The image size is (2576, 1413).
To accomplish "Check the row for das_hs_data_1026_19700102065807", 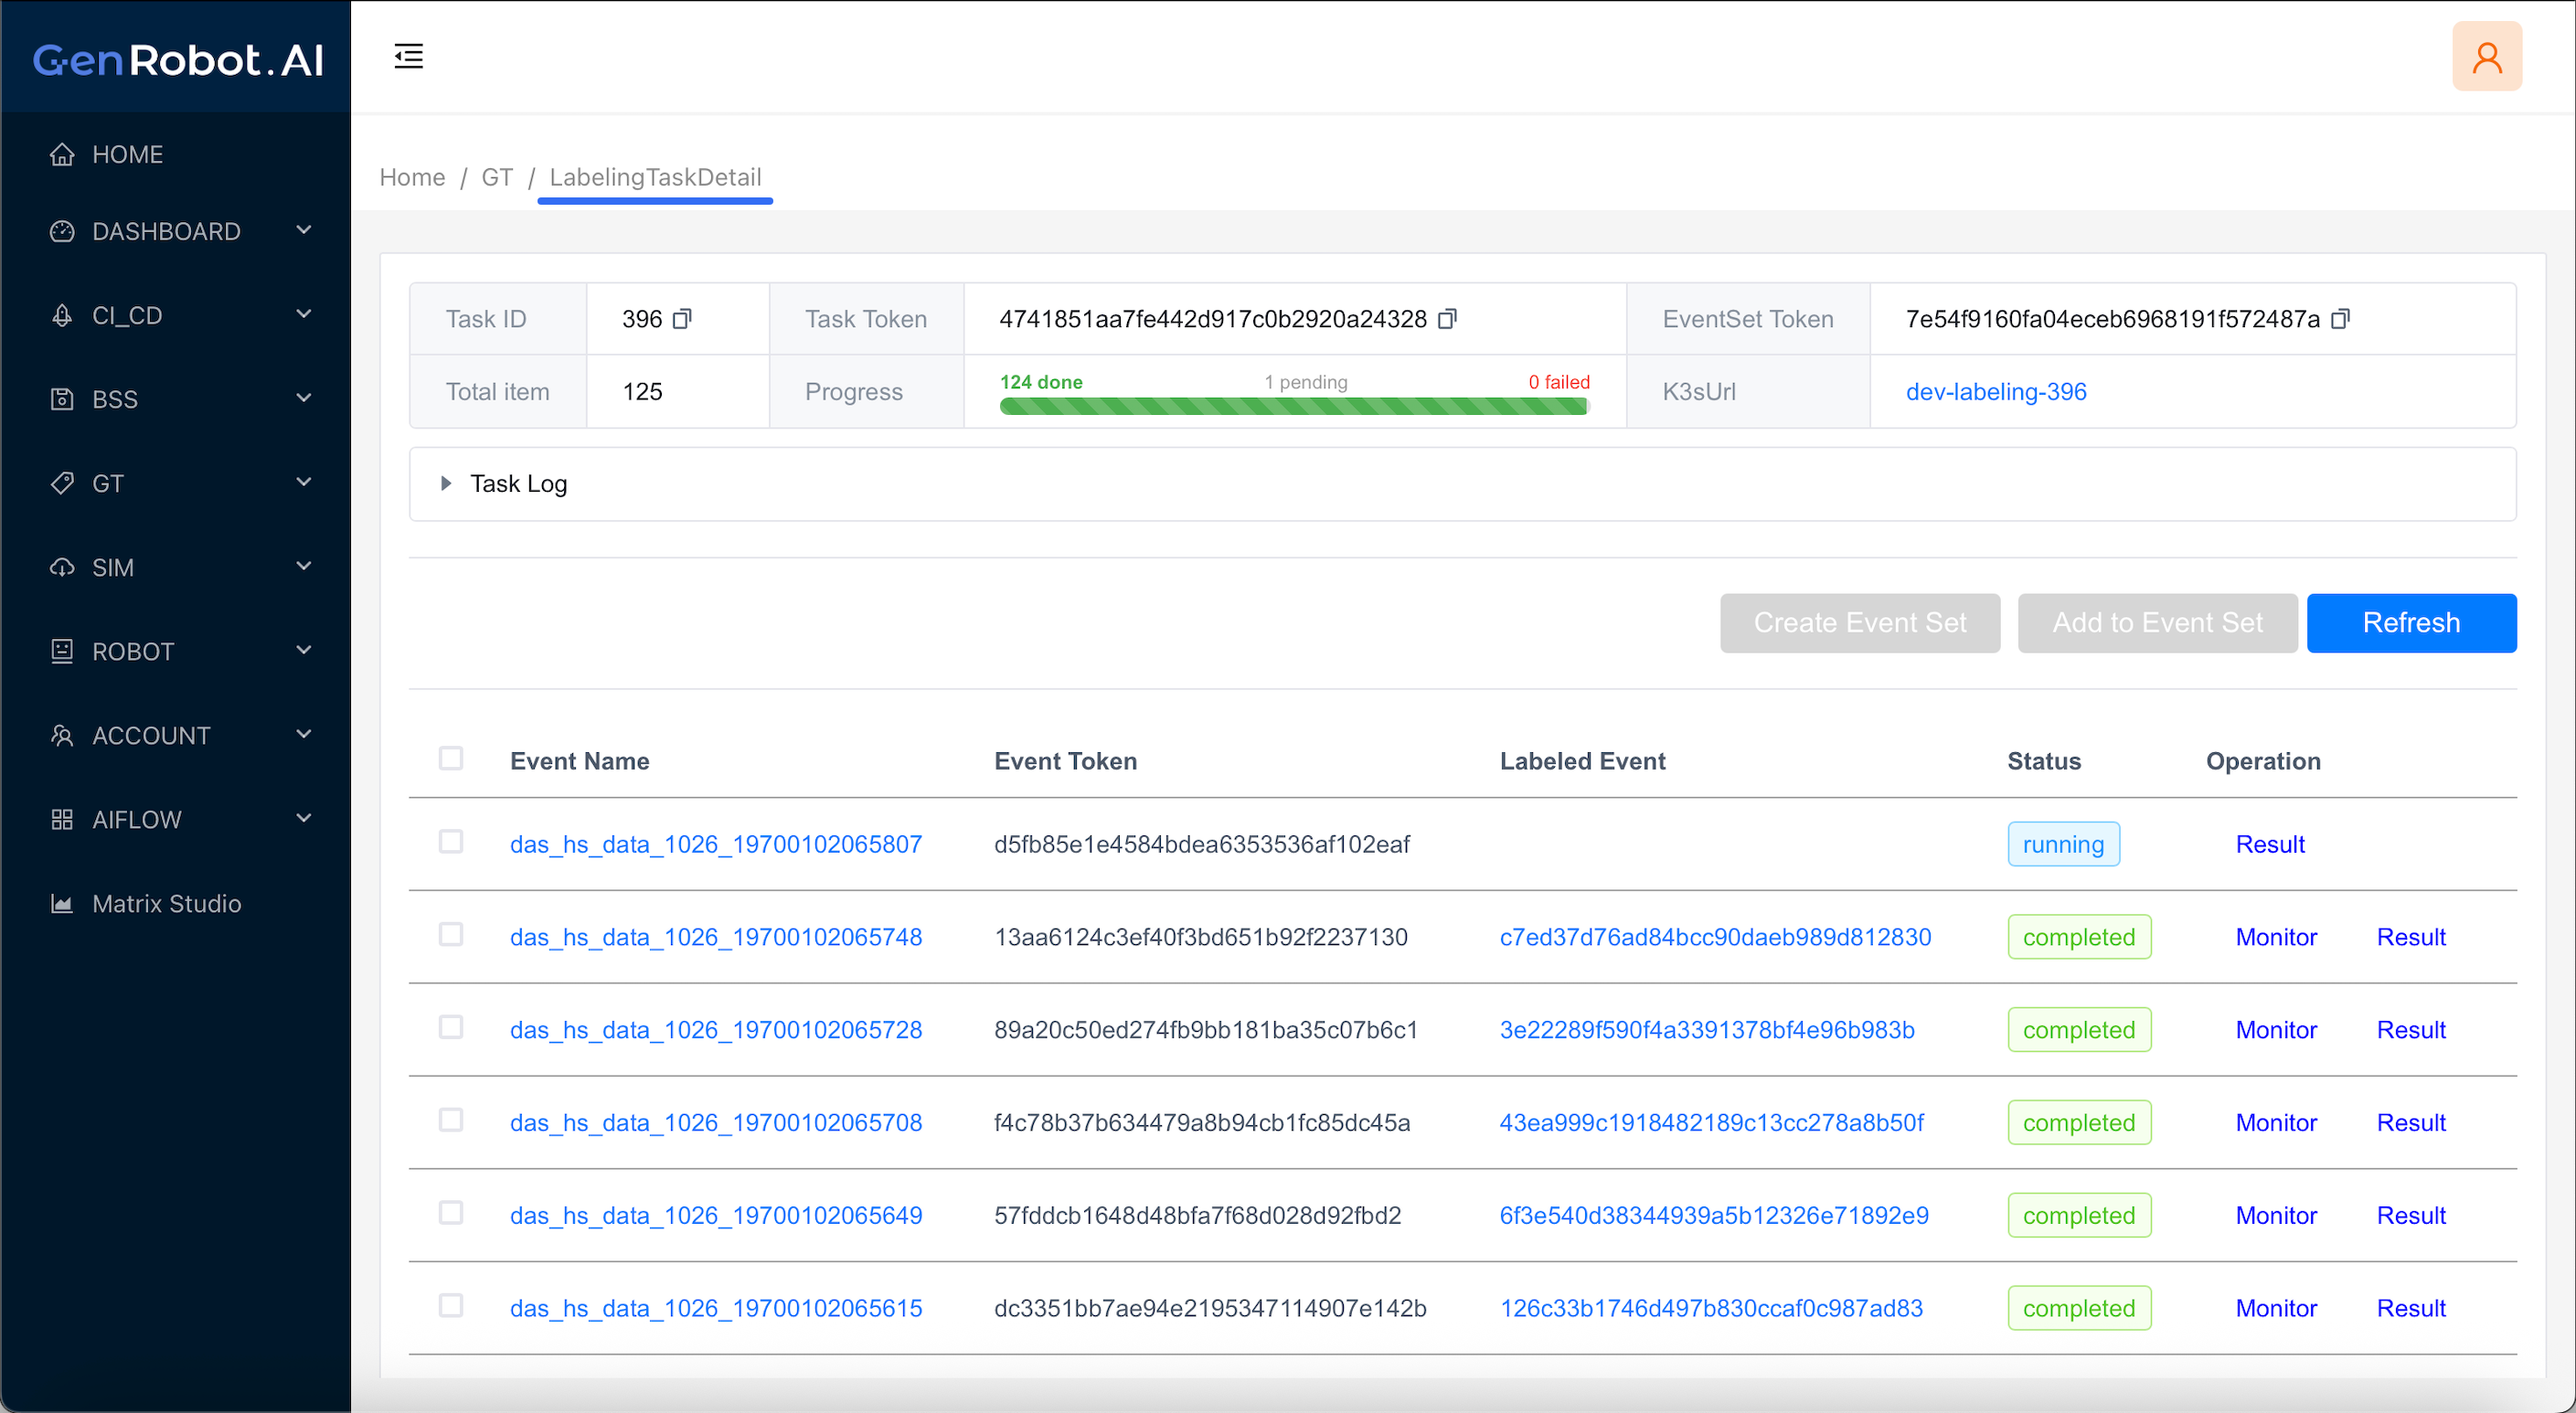I will pyautogui.click(x=451, y=842).
